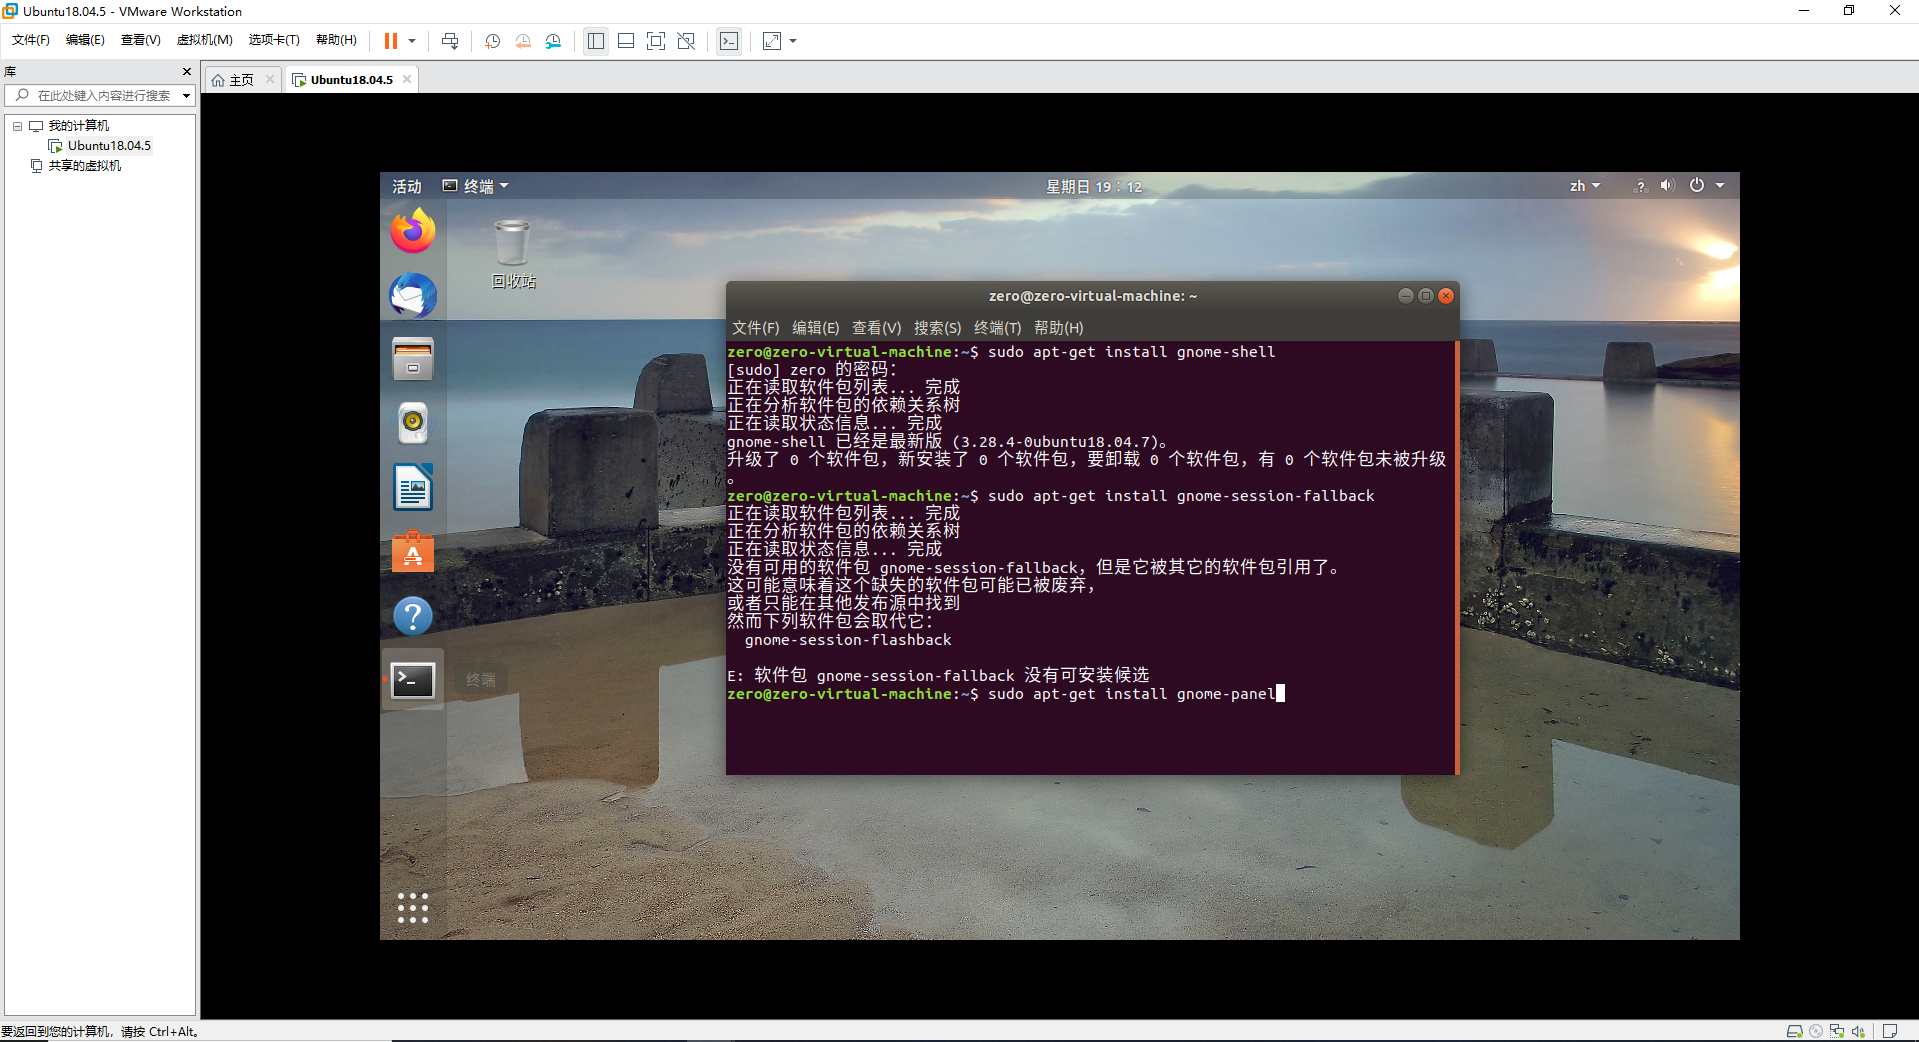The height and width of the screenshot is (1042, 1919).
Task: Show applications grid in the dock
Action: (x=413, y=908)
